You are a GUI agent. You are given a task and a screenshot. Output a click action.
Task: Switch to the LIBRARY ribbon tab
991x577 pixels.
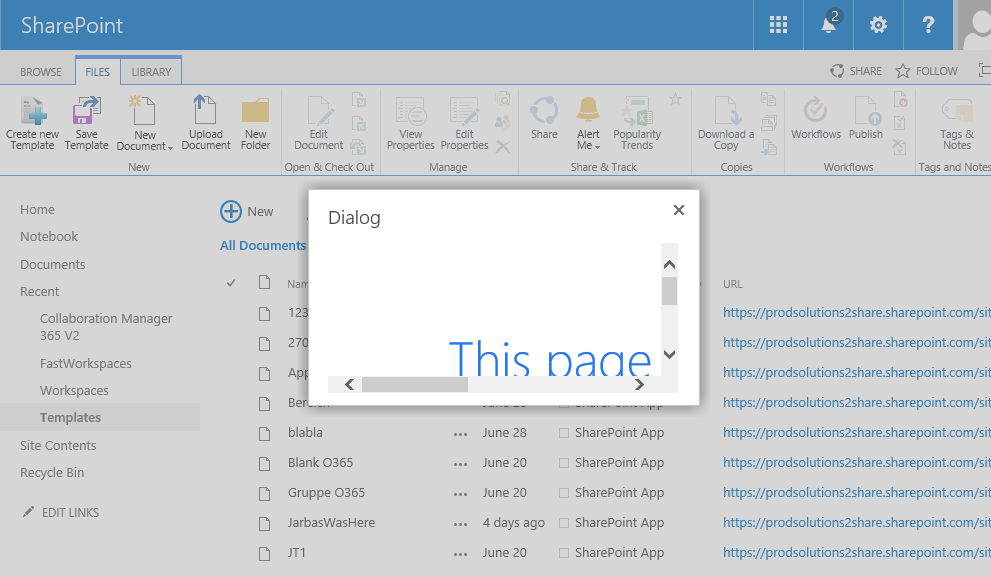[151, 72]
